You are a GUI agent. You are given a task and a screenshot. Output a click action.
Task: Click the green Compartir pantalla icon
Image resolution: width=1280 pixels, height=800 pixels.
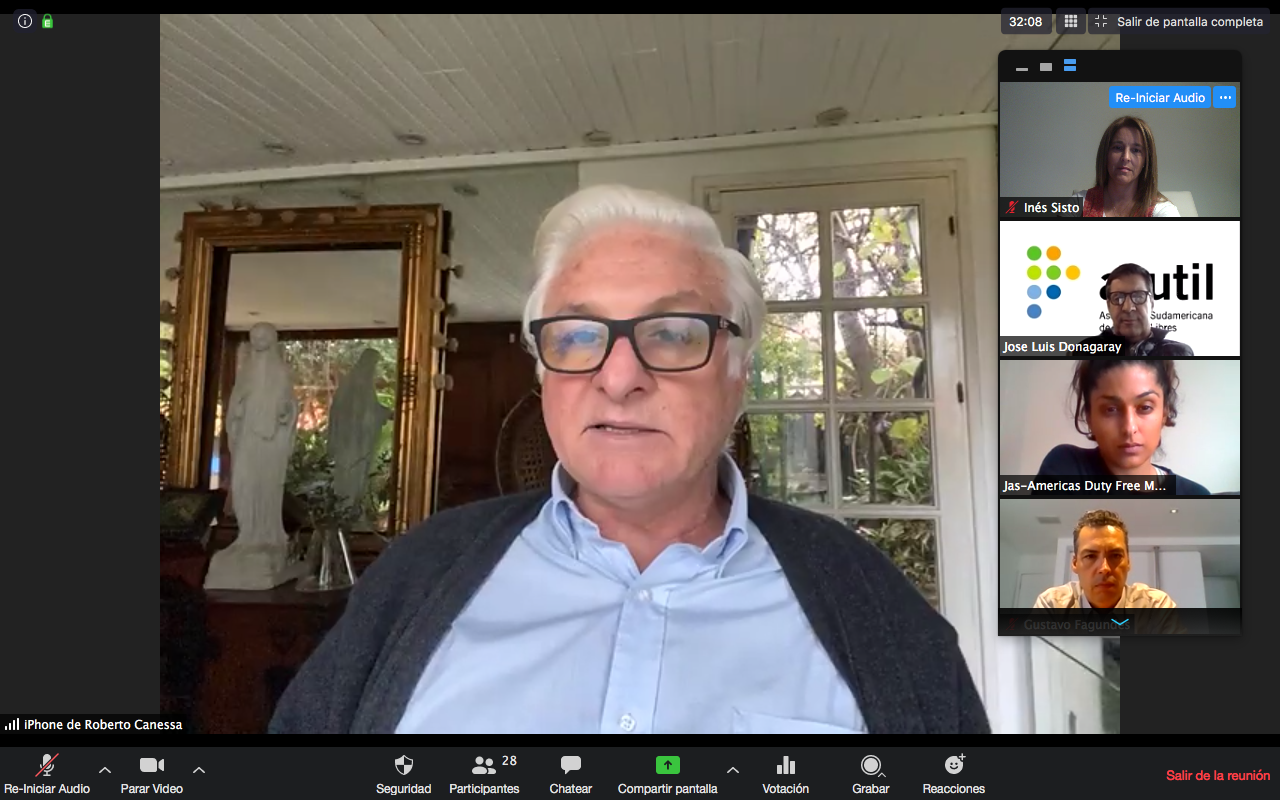click(x=667, y=765)
